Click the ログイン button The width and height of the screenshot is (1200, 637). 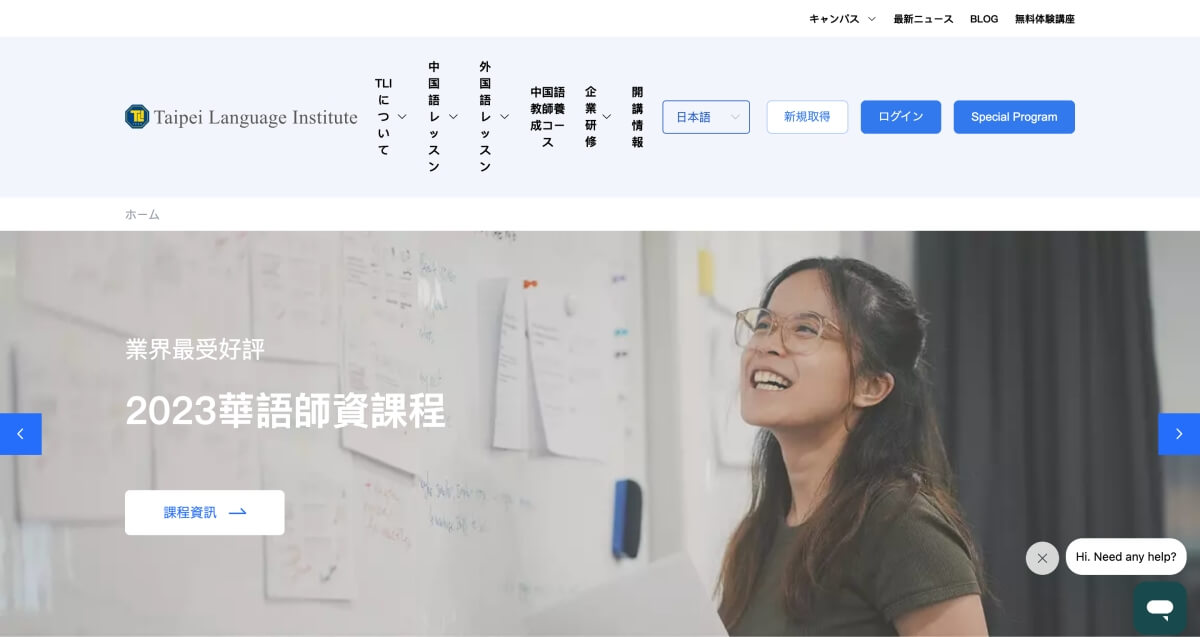pos(901,117)
